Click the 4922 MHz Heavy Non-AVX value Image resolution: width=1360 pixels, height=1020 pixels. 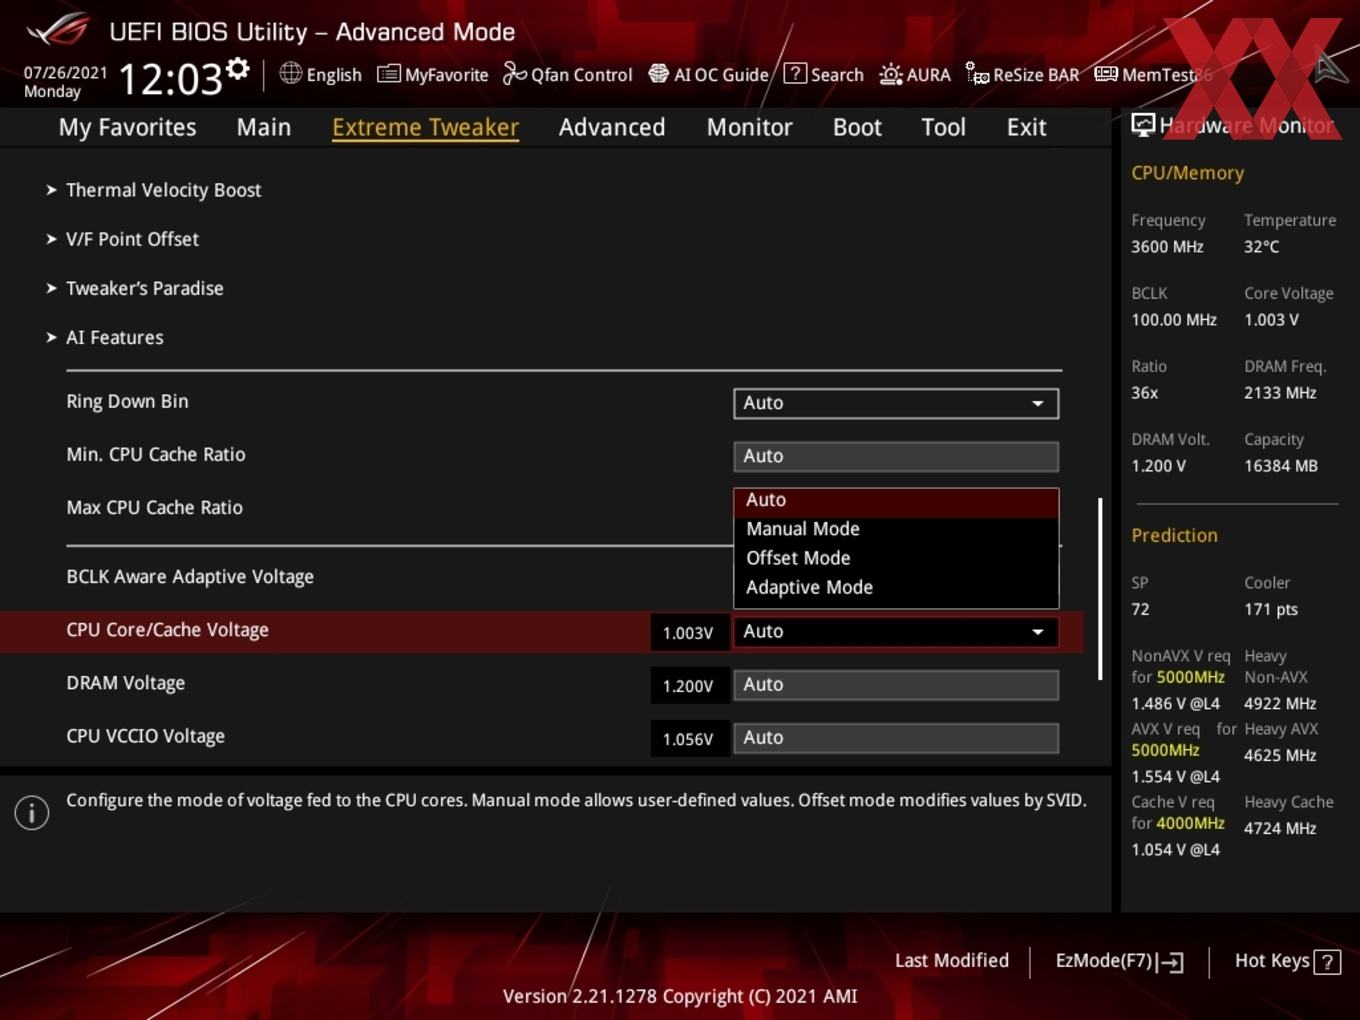click(x=1280, y=704)
